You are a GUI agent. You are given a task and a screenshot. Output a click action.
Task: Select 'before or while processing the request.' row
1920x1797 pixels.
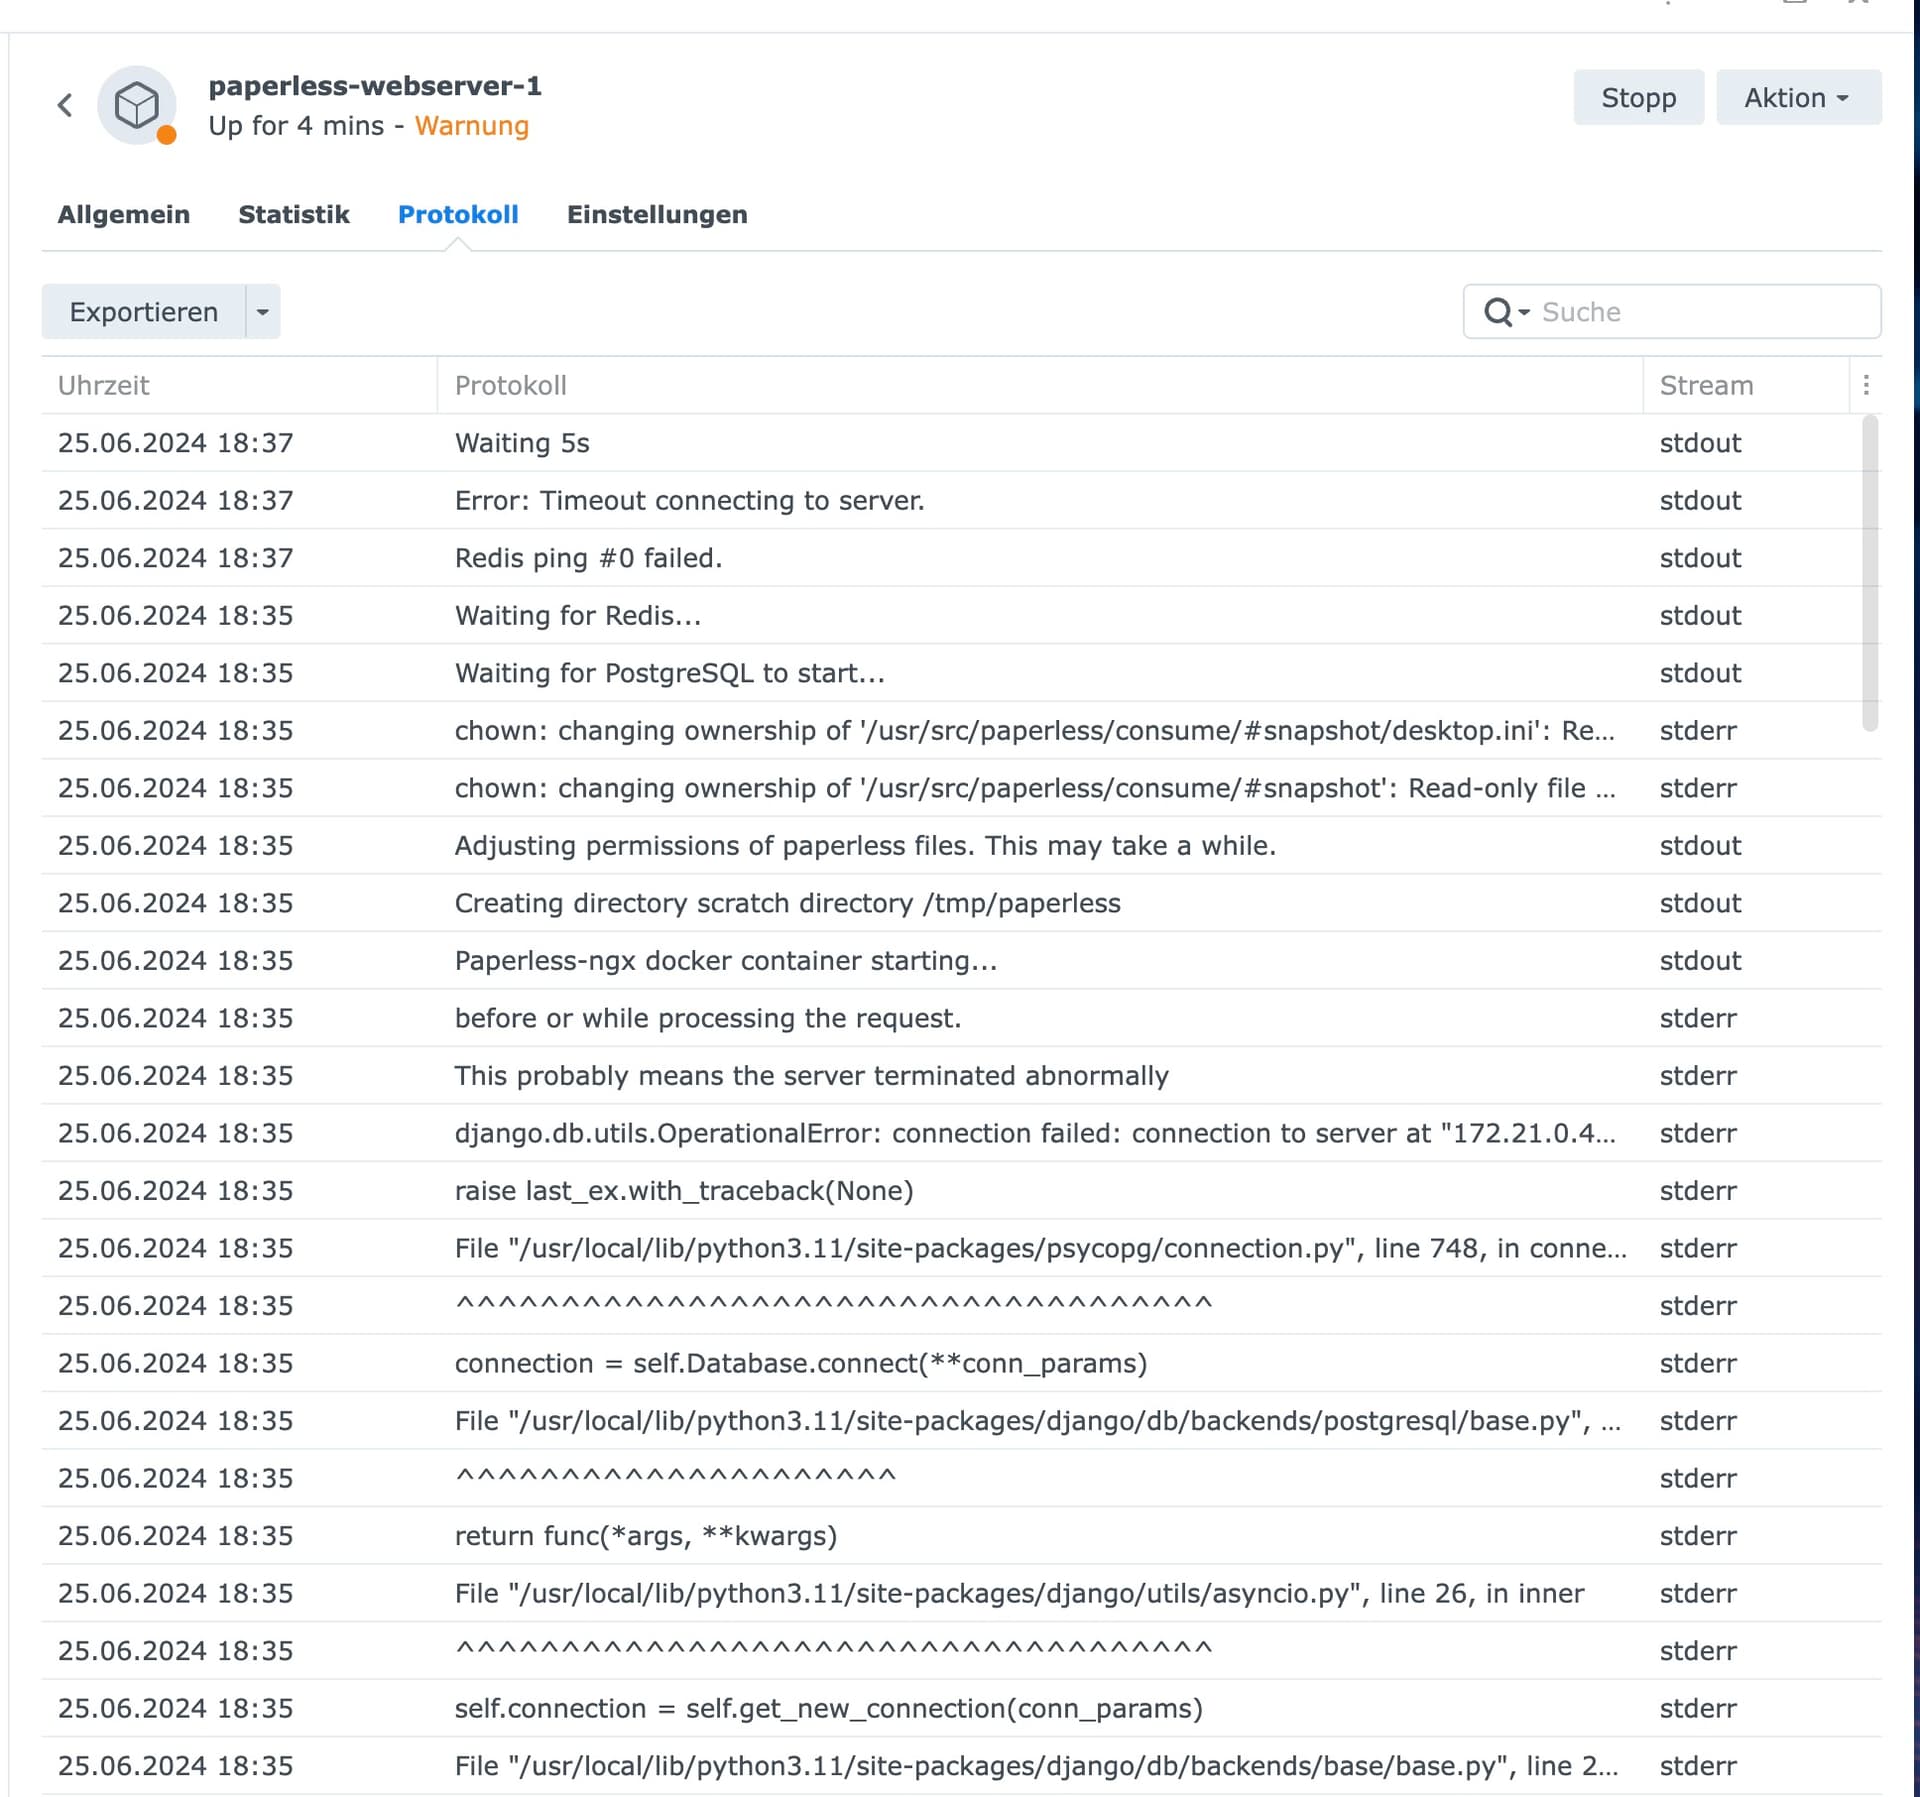pyautogui.click(x=961, y=1018)
